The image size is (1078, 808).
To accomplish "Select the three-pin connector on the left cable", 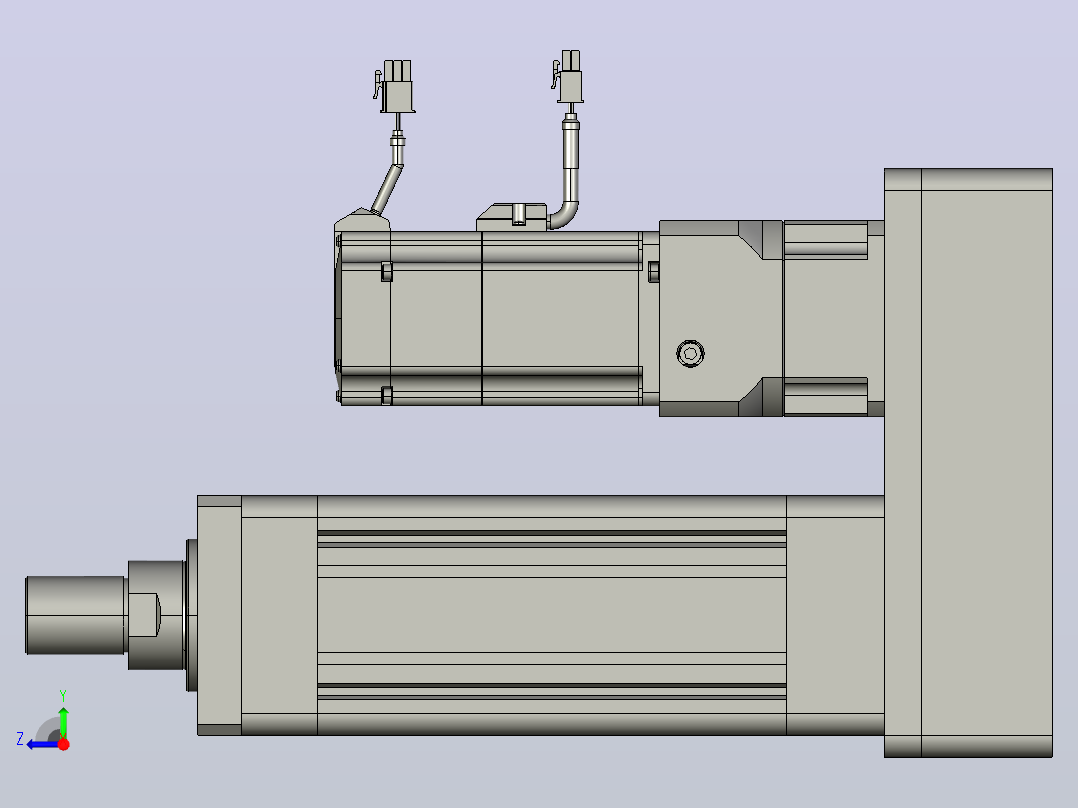I will coord(395,87).
